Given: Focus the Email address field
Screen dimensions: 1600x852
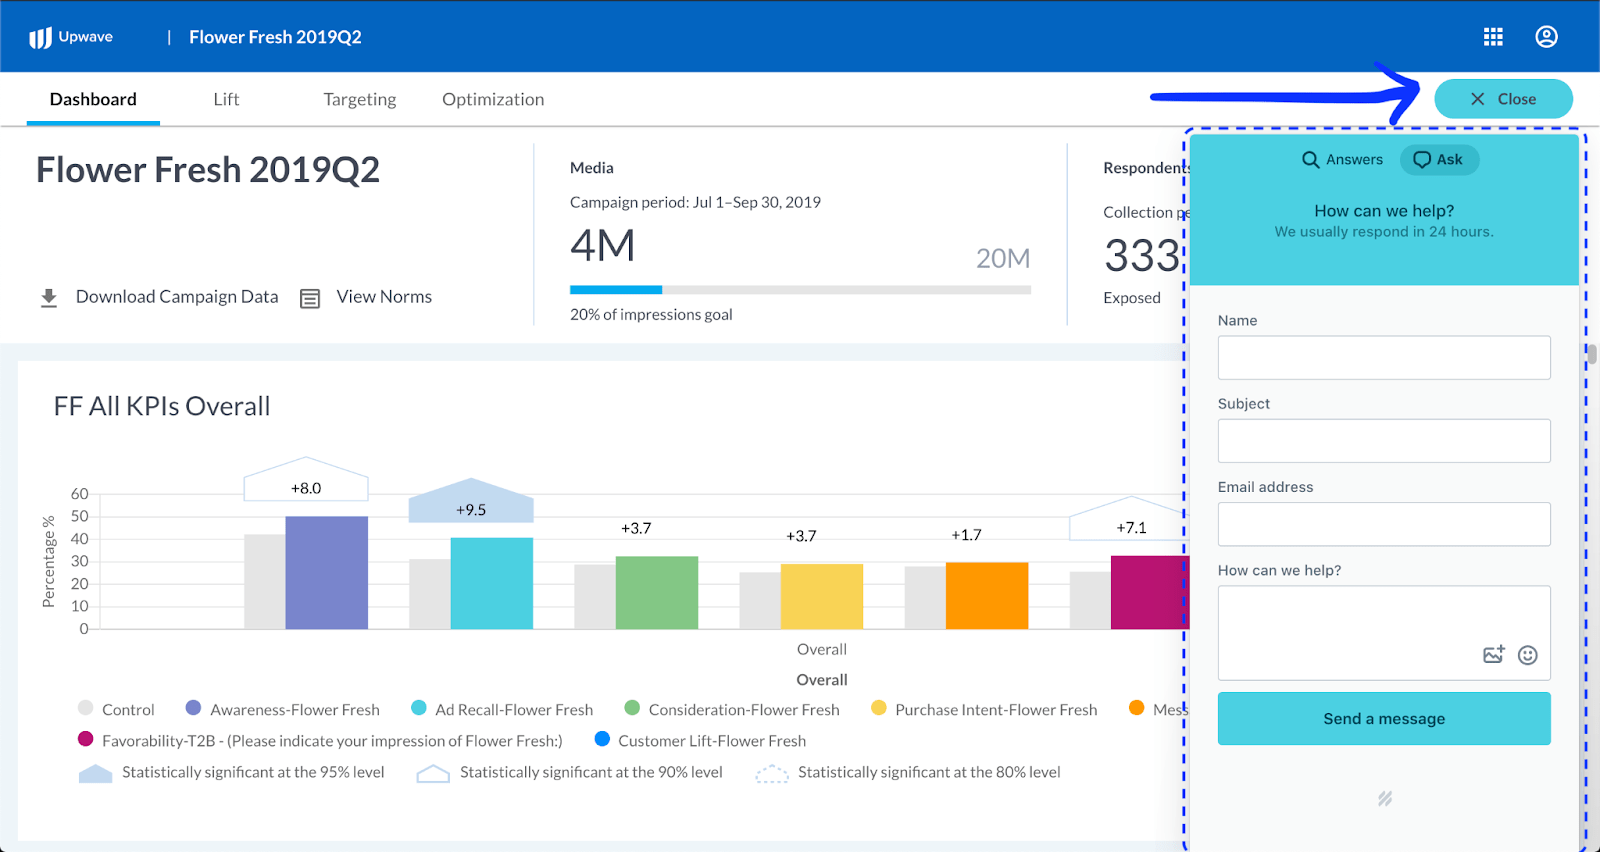Looking at the screenshot, I should [1384, 524].
